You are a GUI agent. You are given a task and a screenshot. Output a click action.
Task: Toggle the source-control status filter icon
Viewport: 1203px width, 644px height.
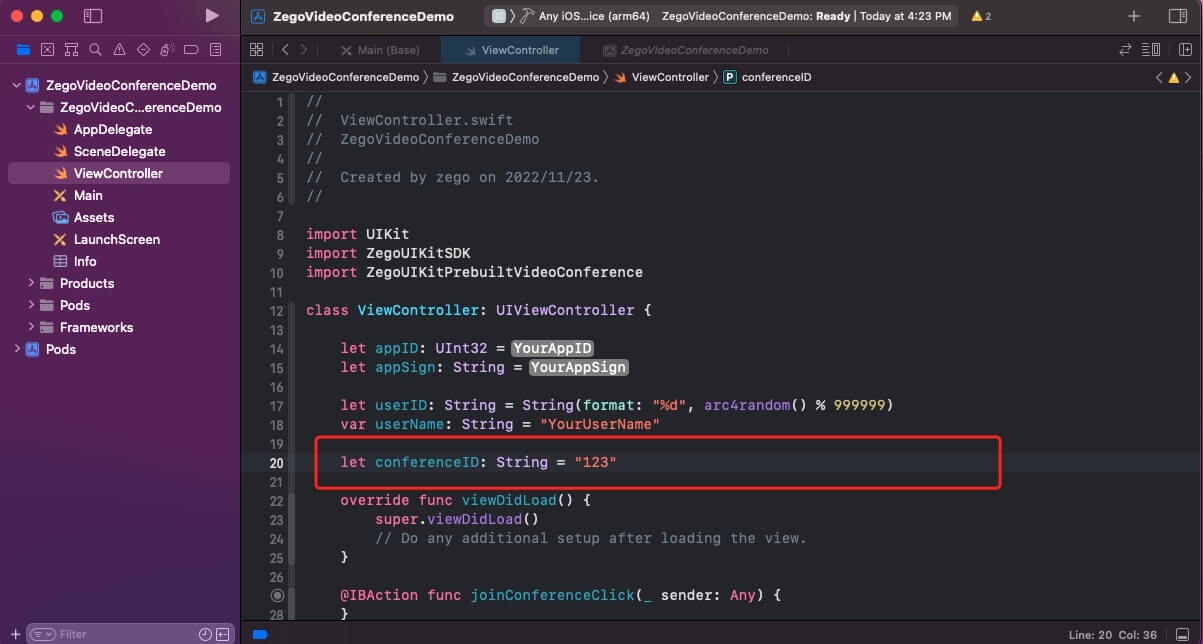[221, 634]
